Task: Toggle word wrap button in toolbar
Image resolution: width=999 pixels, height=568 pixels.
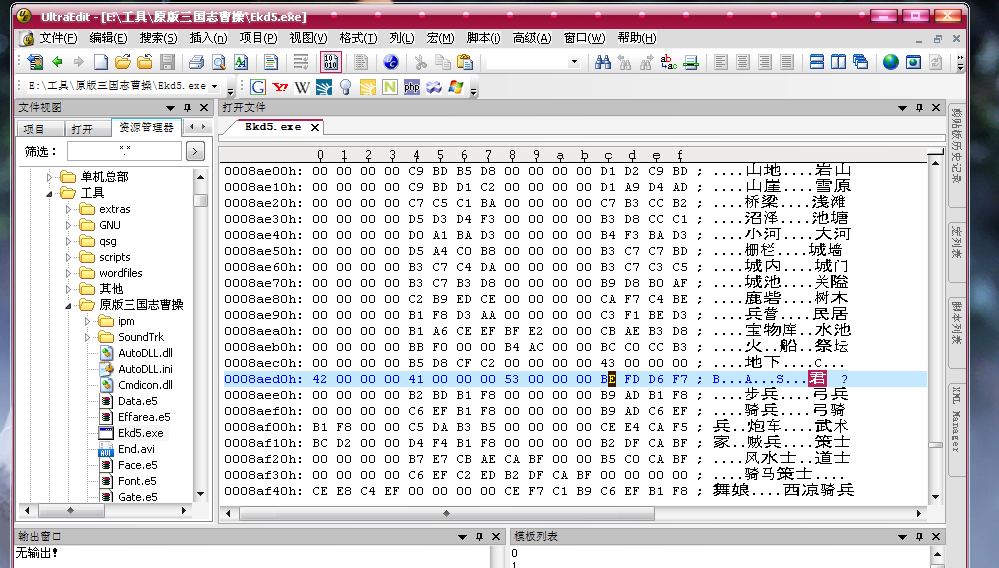Action: click(300, 62)
